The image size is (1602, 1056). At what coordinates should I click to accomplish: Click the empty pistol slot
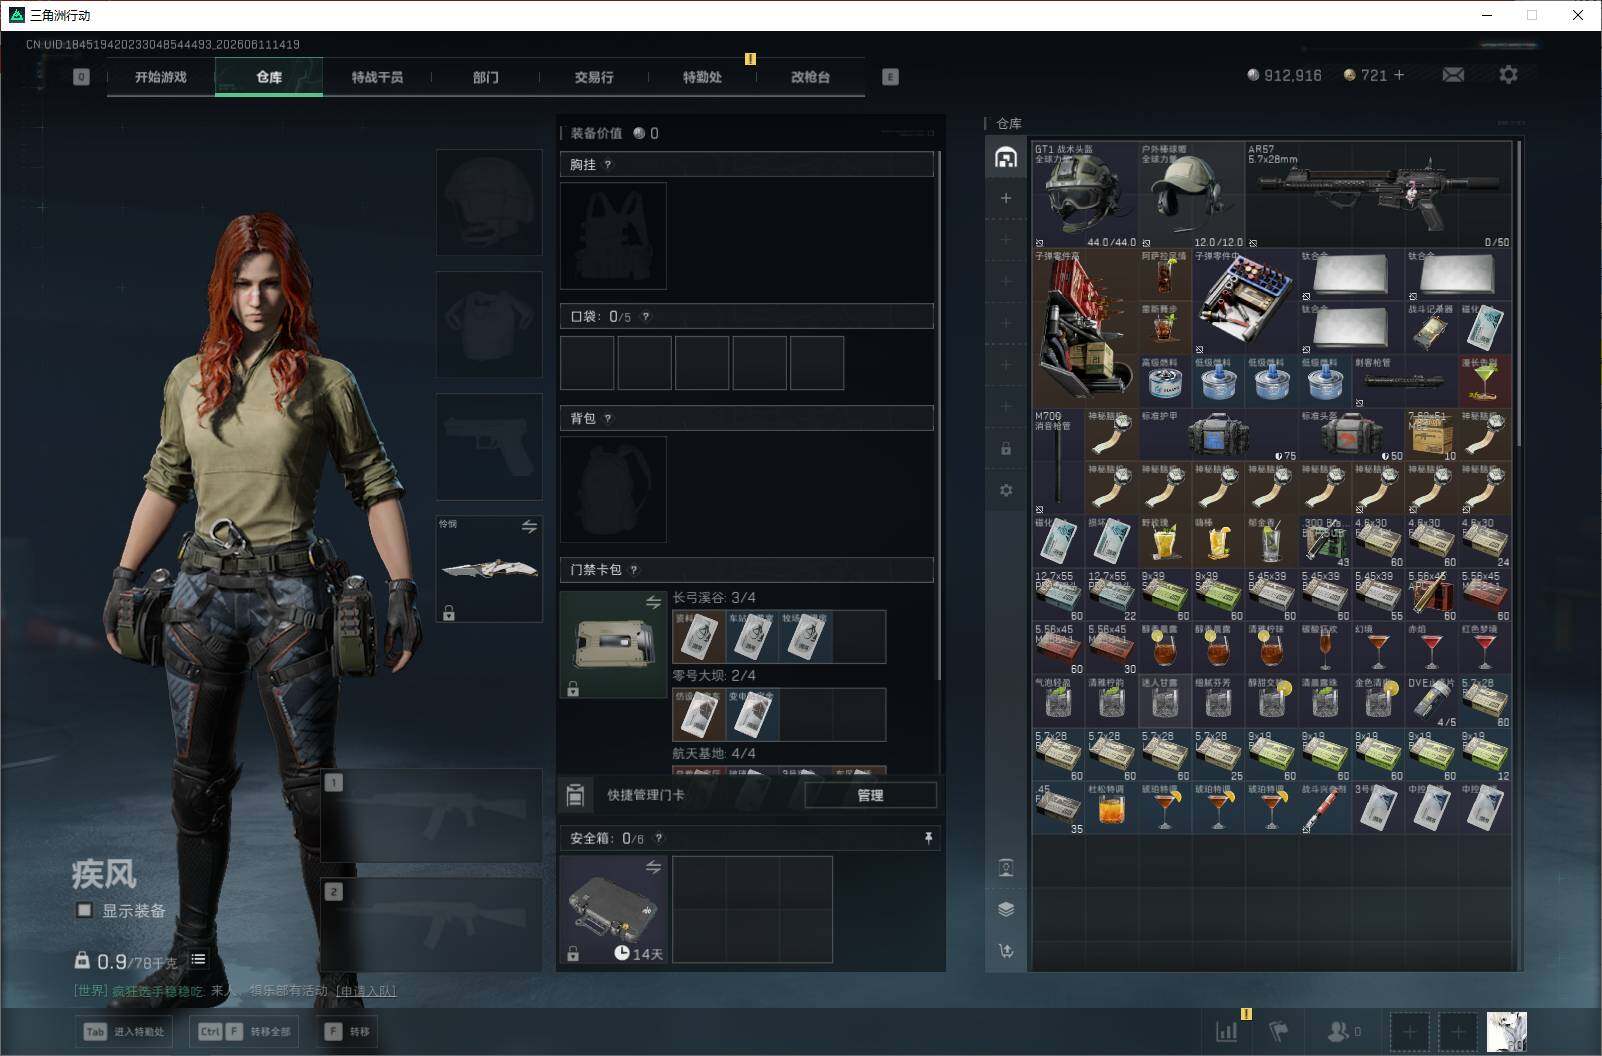pyautogui.click(x=489, y=446)
